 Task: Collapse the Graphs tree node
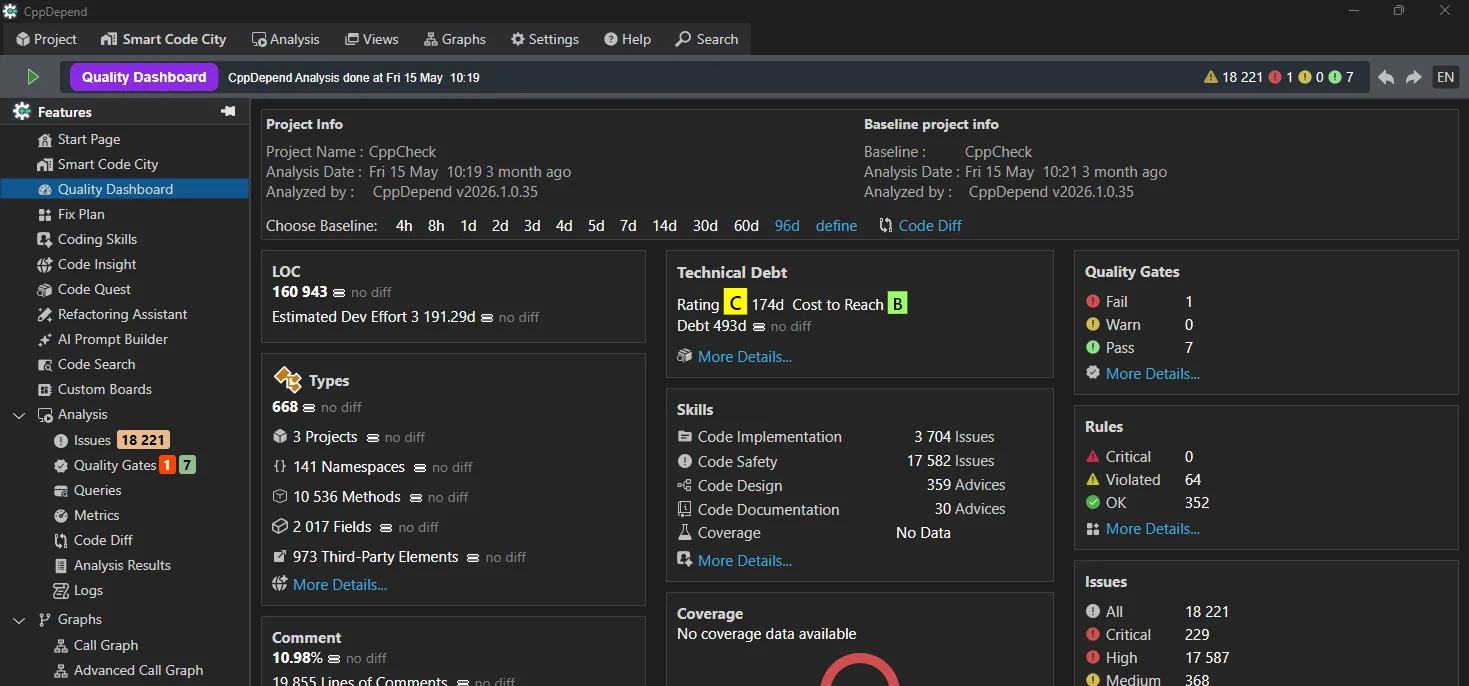[19, 620]
